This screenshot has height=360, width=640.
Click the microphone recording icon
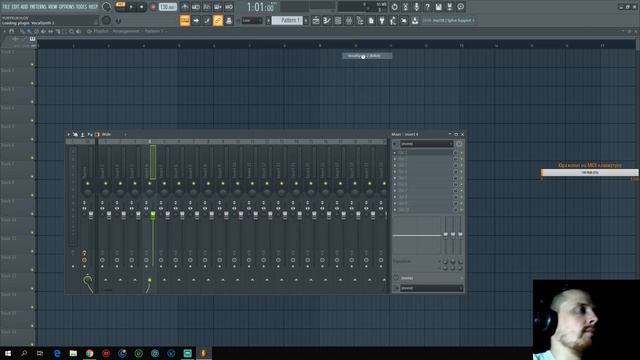click(x=416, y=7)
